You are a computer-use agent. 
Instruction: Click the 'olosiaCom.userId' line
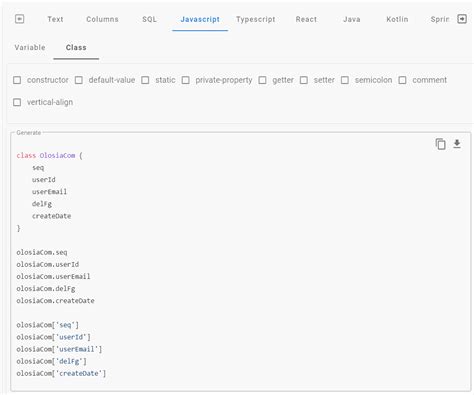(x=48, y=264)
